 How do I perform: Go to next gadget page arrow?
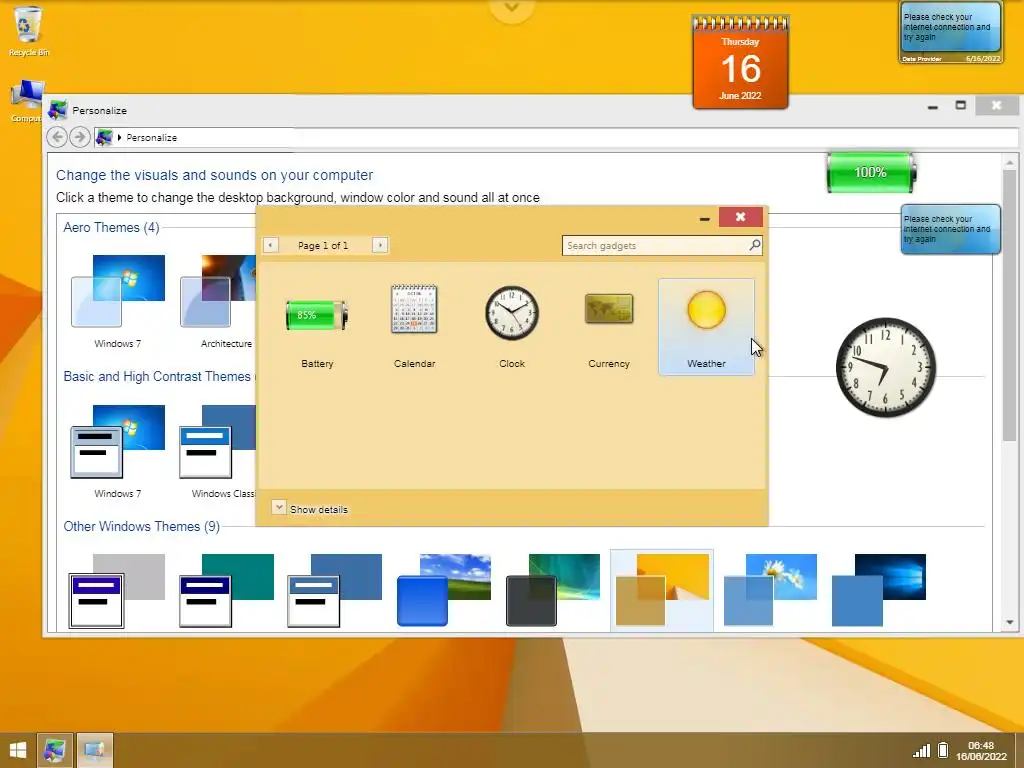coord(380,246)
